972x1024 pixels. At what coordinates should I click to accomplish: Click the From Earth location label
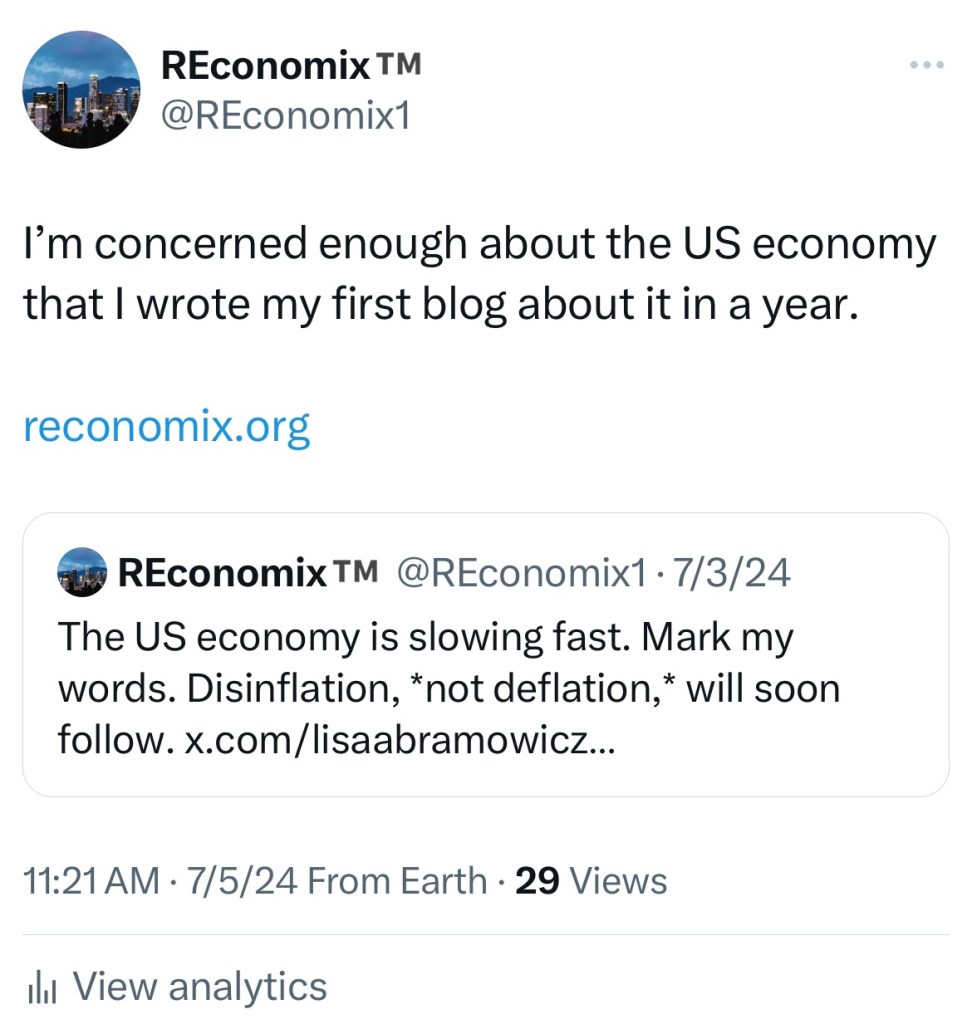(x=397, y=881)
